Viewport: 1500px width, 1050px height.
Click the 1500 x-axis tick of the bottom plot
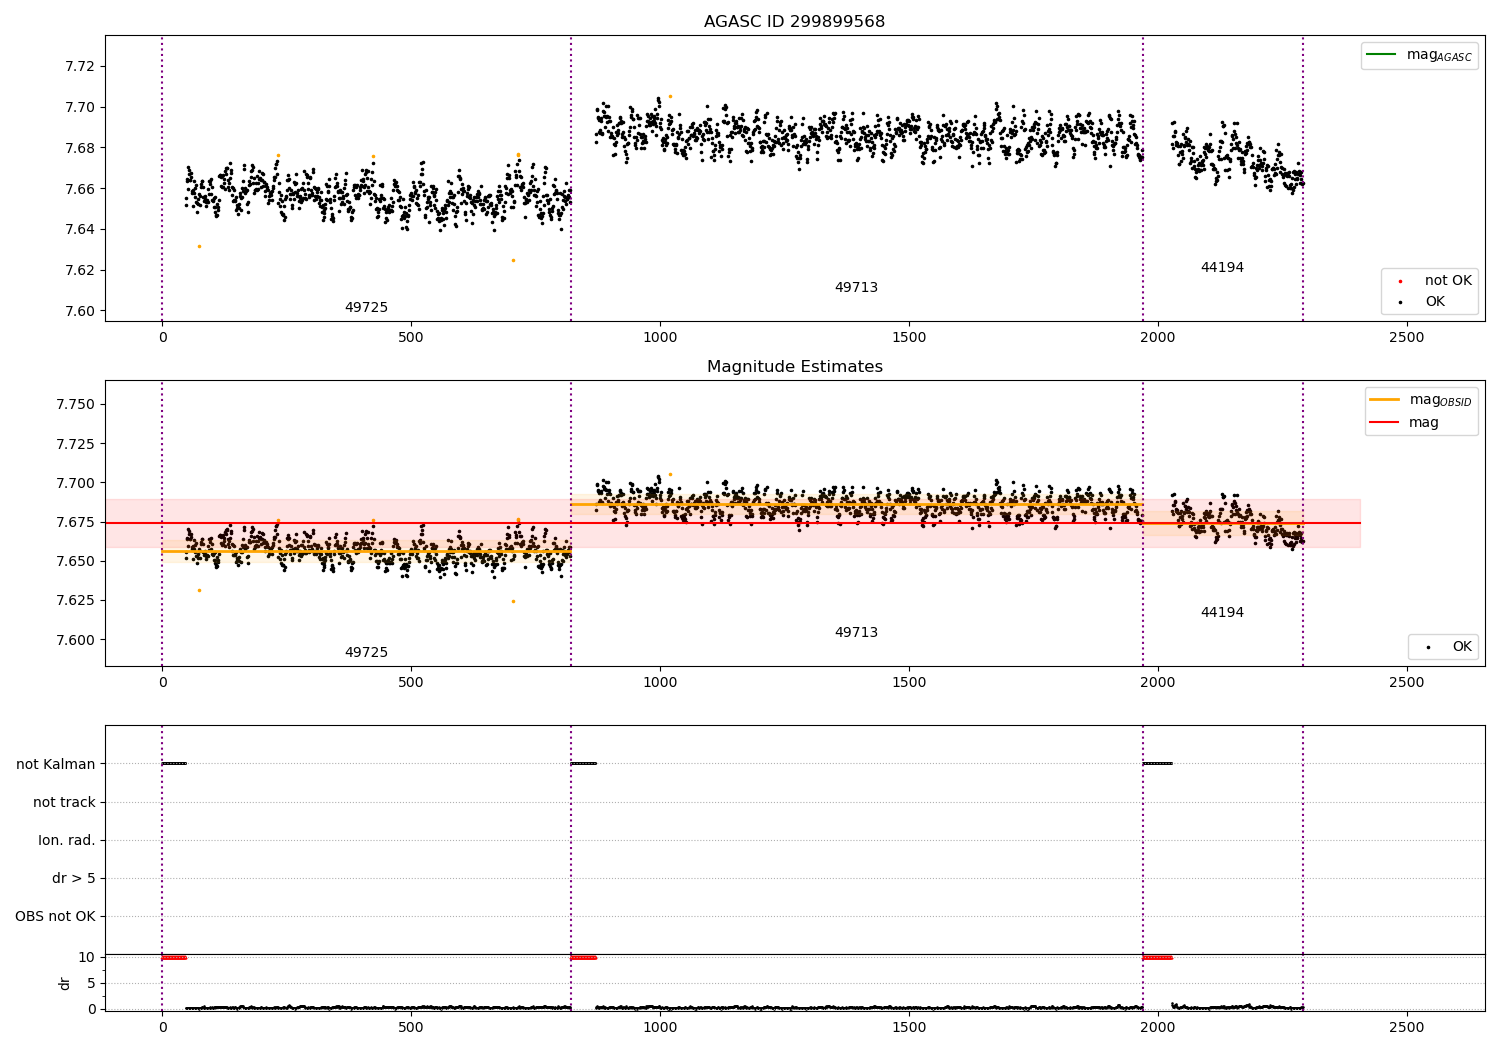point(908,1027)
